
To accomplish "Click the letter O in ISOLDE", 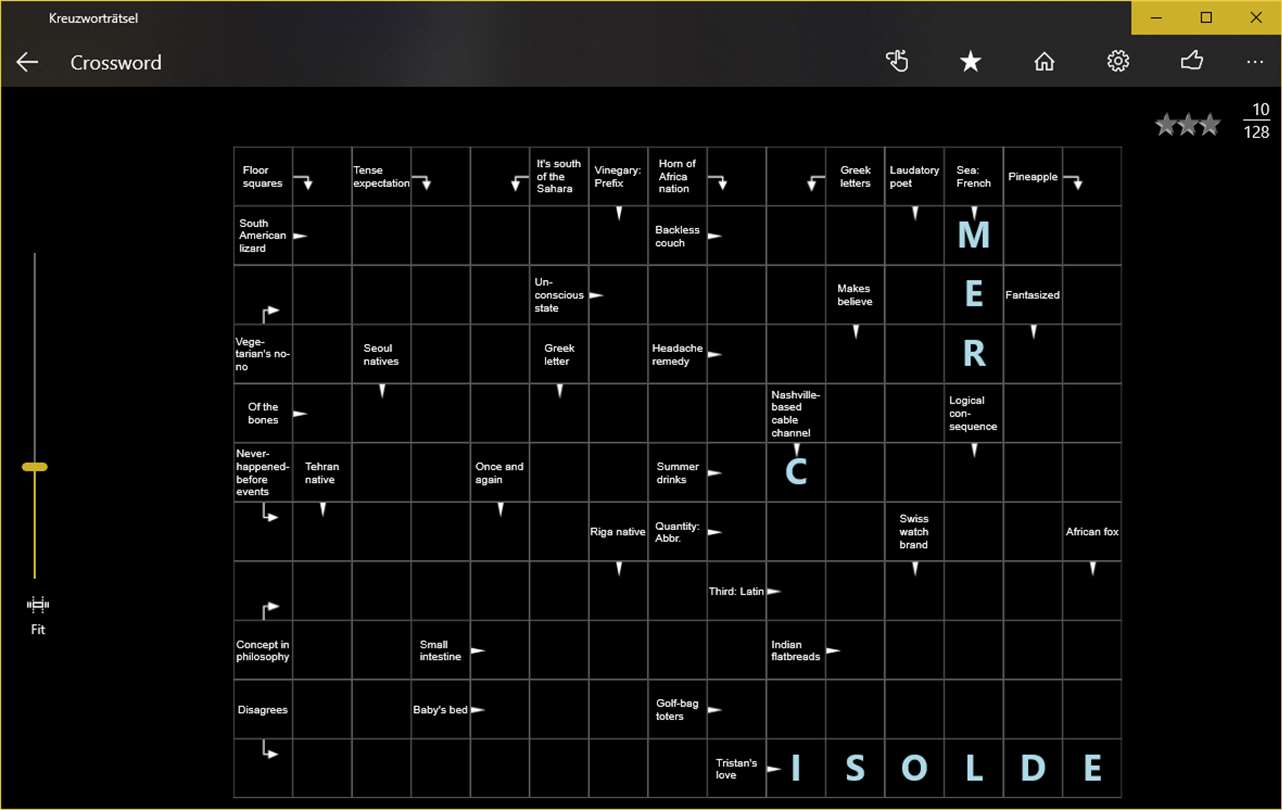I will pos(914,768).
